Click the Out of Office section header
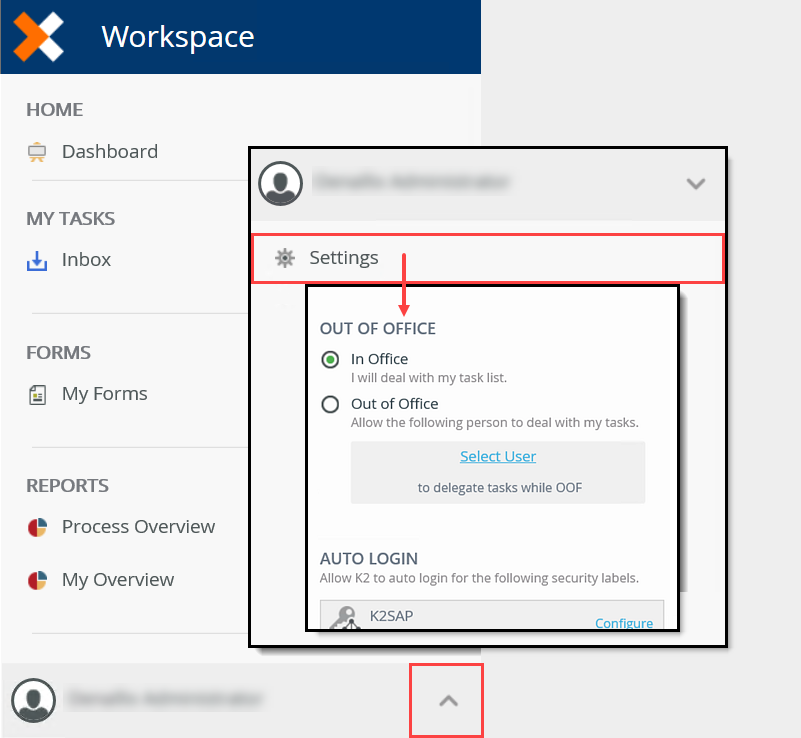The width and height of the screenshot is (801, 738). (377, 328)
